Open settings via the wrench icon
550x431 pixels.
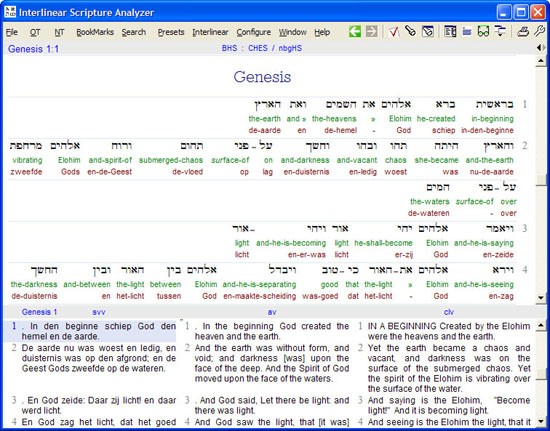tap(540, 32)
